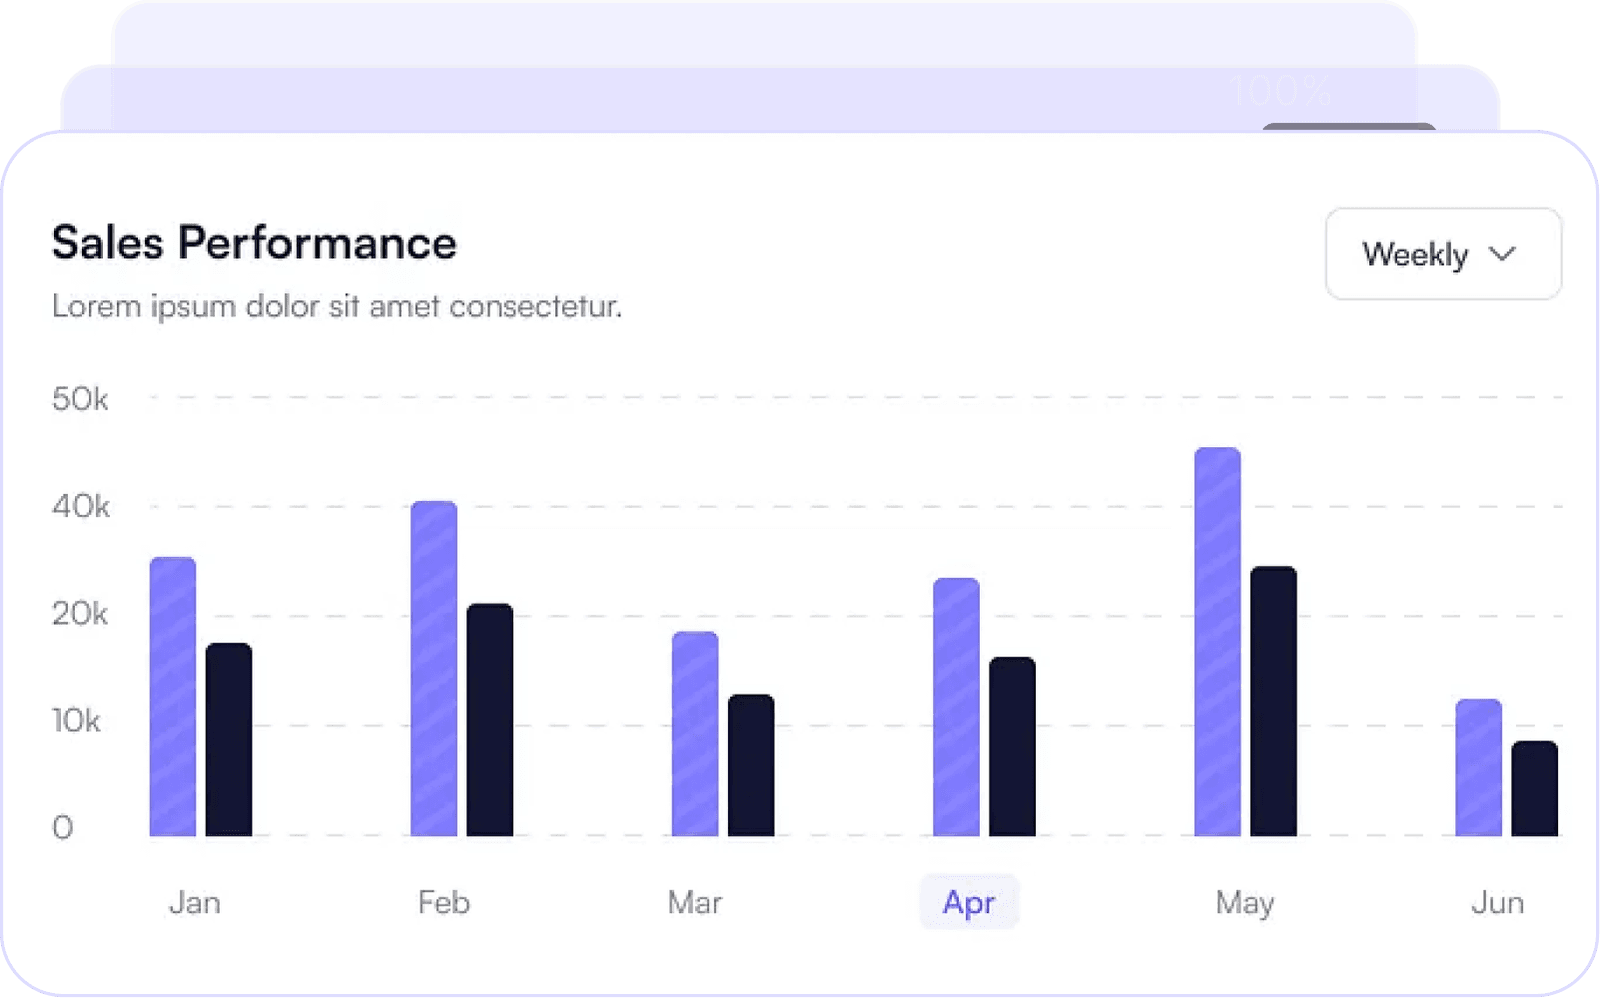Screen dimensions: 1600x998
Task: Select the Feb month label
Action: click(x=444, y=902)
